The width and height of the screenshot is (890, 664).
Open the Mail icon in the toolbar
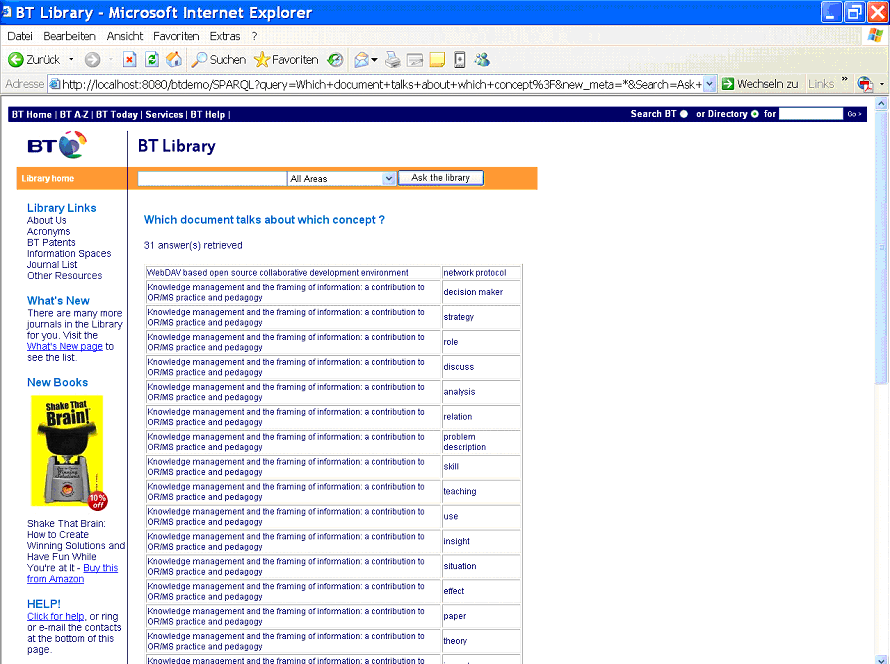[363, 60]
